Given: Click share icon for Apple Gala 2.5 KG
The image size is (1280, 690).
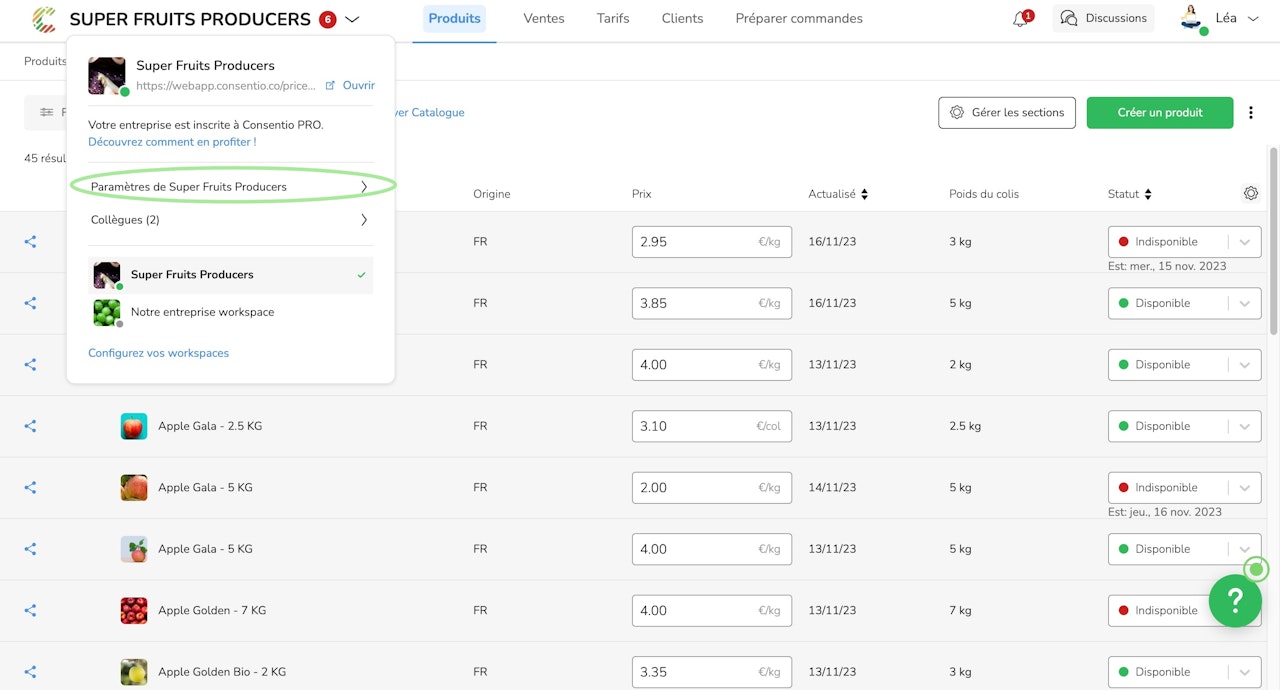Looking at the screenshot, I should (30, 426).
